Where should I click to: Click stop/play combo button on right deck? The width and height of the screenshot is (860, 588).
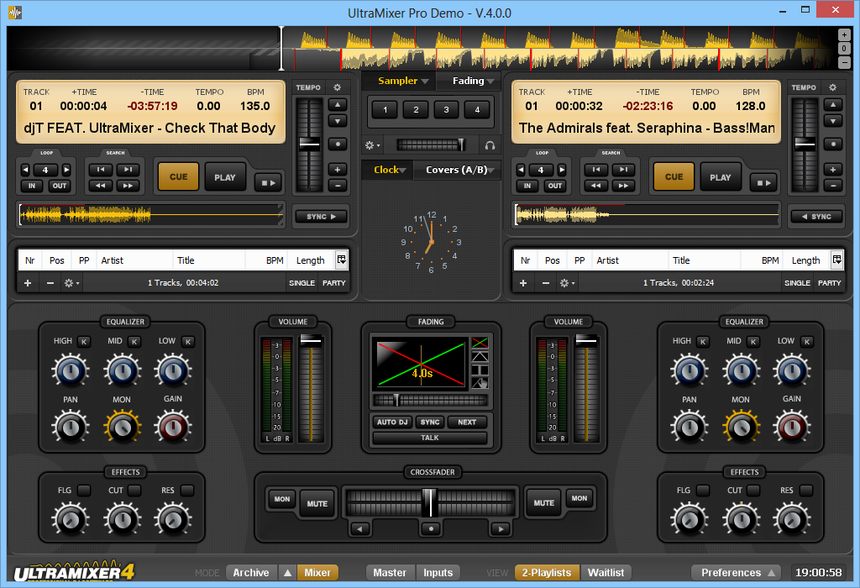coord(763,183)
